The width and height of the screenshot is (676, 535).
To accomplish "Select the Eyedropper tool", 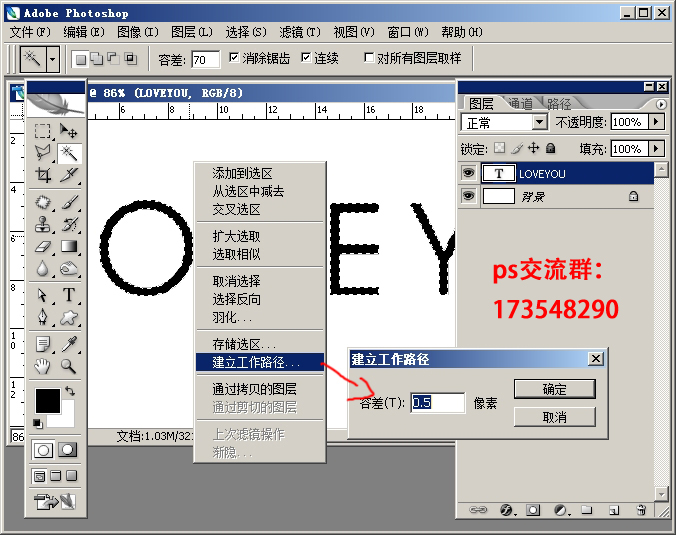I will coord(69,344).
